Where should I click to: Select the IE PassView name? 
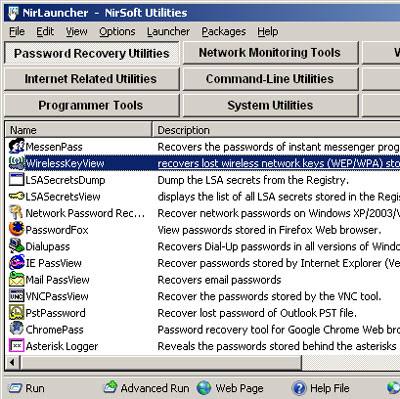(x=54, y=263)
